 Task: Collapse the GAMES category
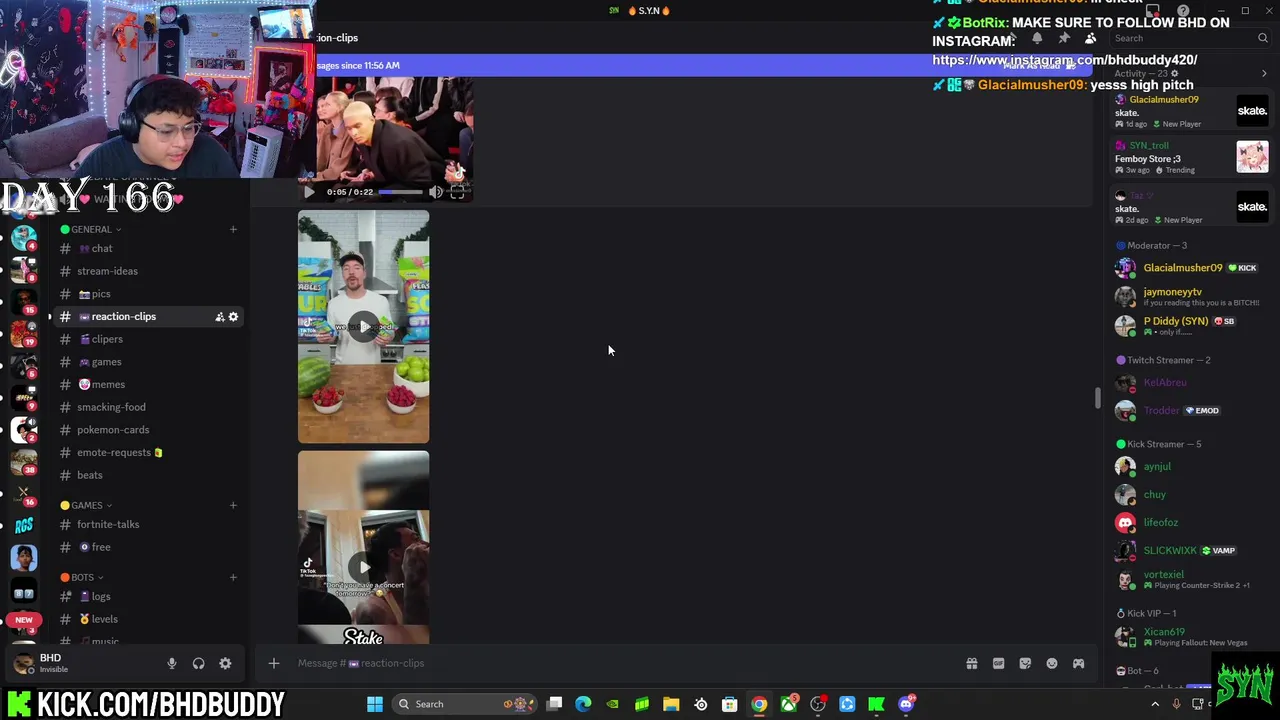click(x=86, y=505)
